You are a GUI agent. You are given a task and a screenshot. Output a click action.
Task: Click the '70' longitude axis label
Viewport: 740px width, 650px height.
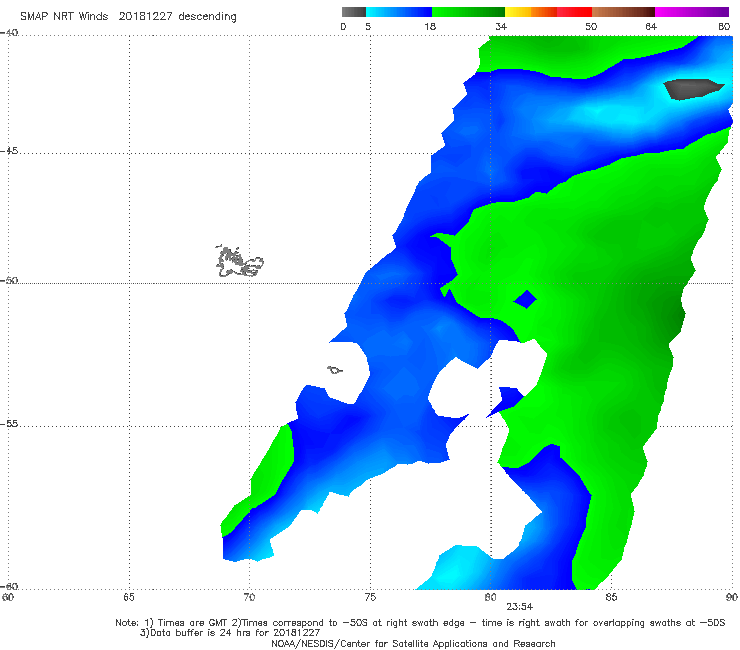click(x=249, y=597)
